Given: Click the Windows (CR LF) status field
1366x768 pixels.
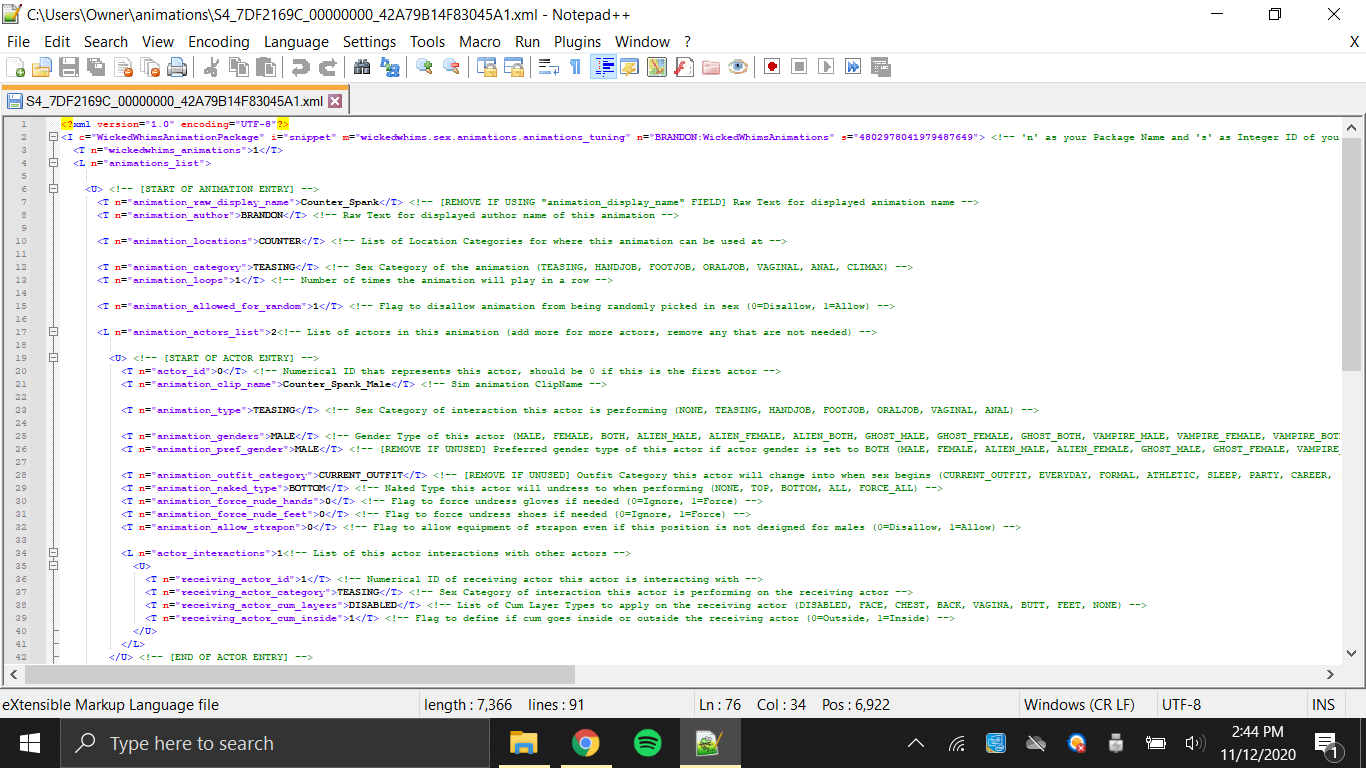Looking at the screenshot, I should point(1085,704).
